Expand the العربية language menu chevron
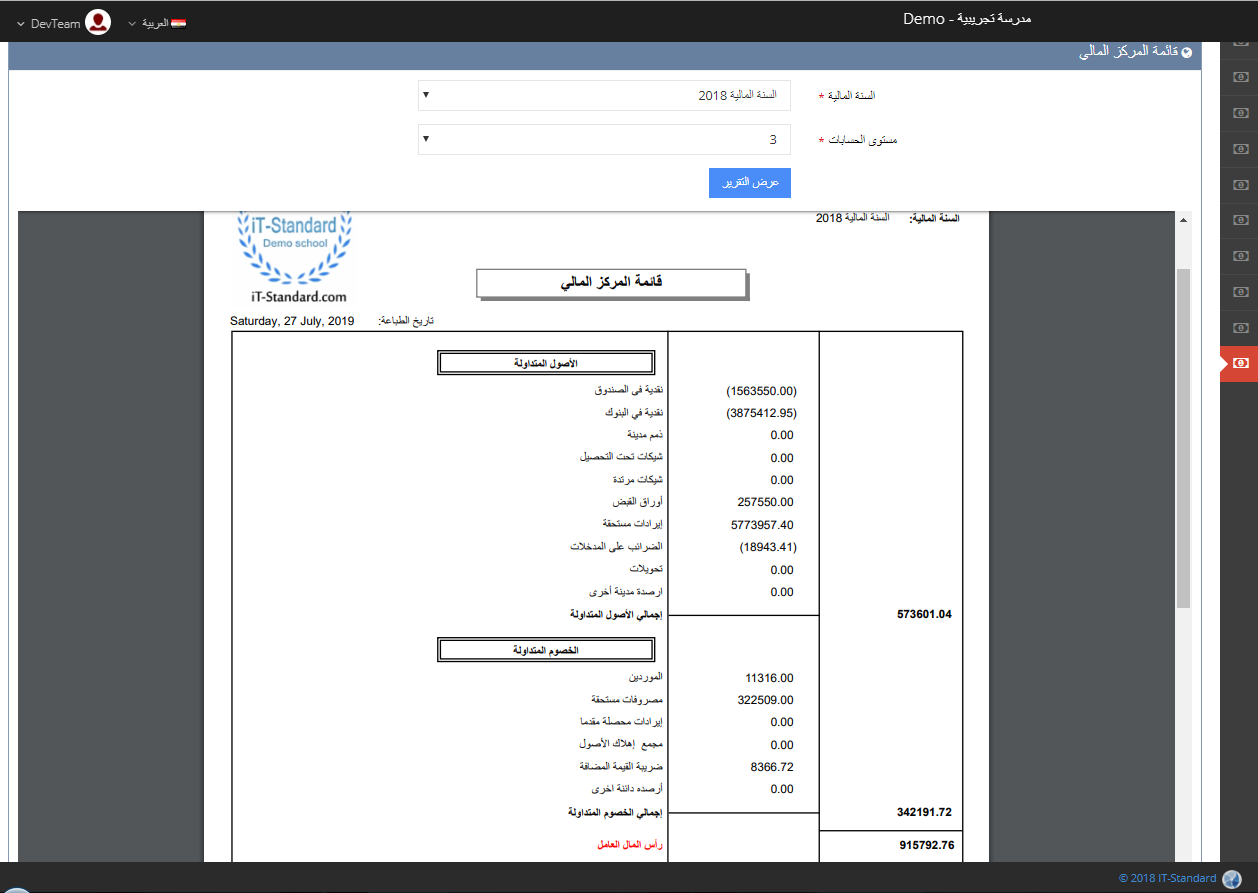This screenshot has width=1258, height=893. click(132, 23)
